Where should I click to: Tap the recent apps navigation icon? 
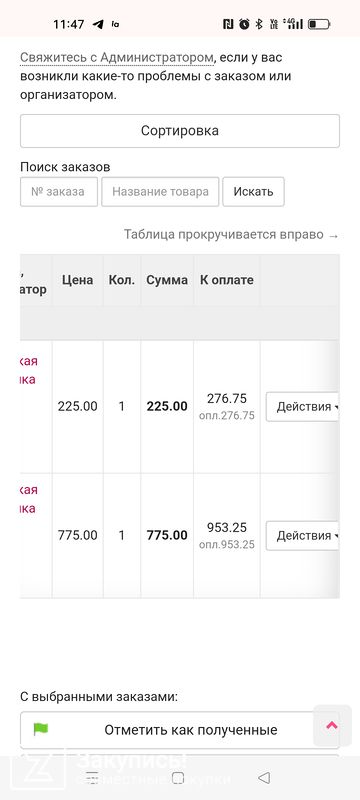[92, 778]
